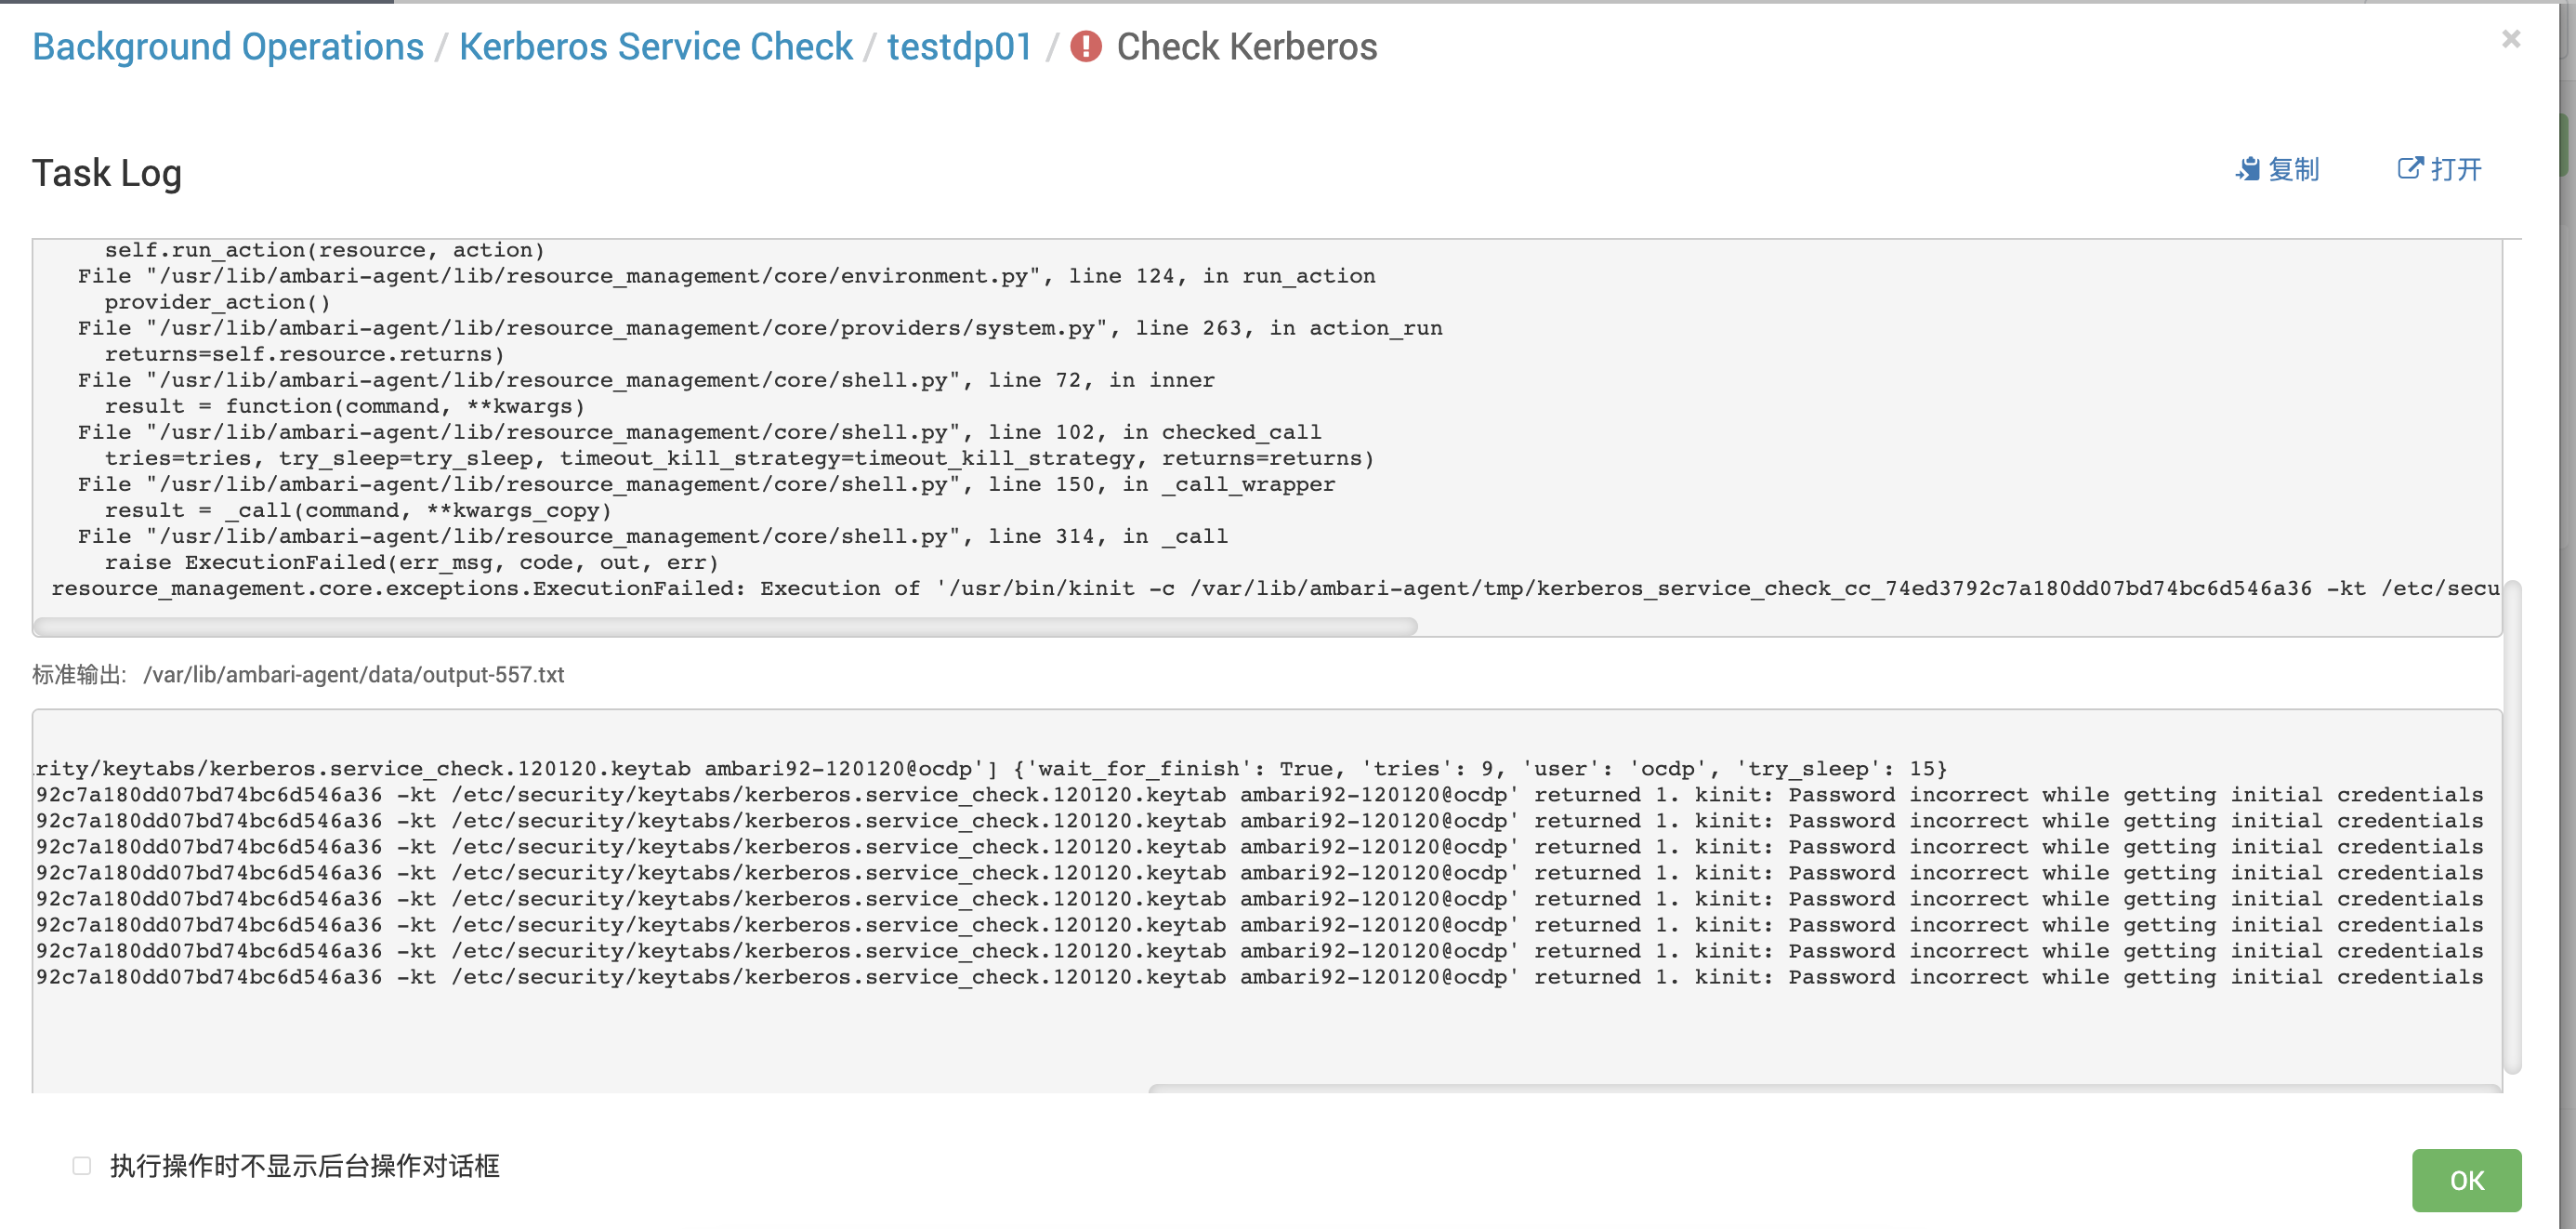
Task: Open the Background Operations breadcrumb link
Action: 228,47
